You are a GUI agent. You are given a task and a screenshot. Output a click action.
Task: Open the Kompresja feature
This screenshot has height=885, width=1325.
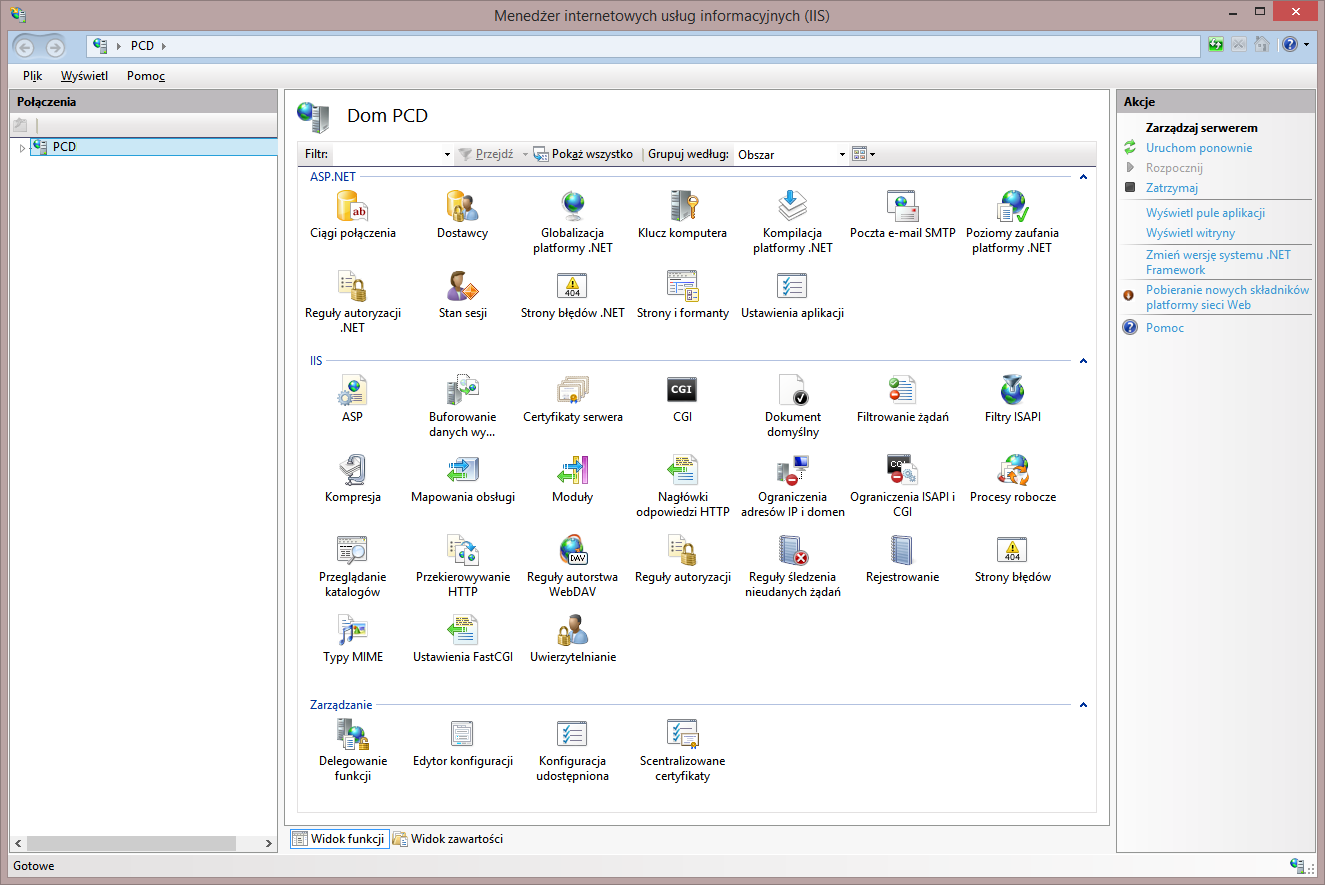(x=353, y=479)
